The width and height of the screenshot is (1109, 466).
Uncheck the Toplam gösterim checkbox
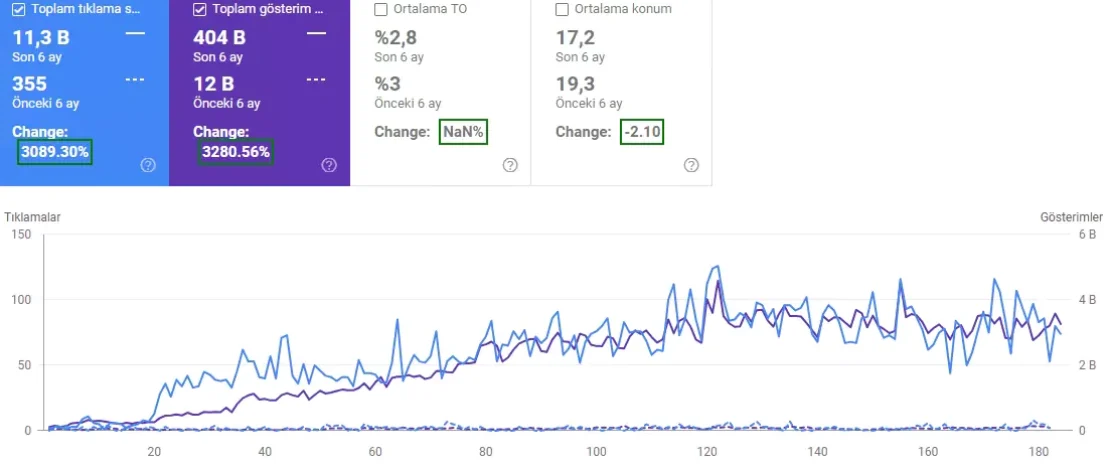pyautogui.click(x=200, y=10)
